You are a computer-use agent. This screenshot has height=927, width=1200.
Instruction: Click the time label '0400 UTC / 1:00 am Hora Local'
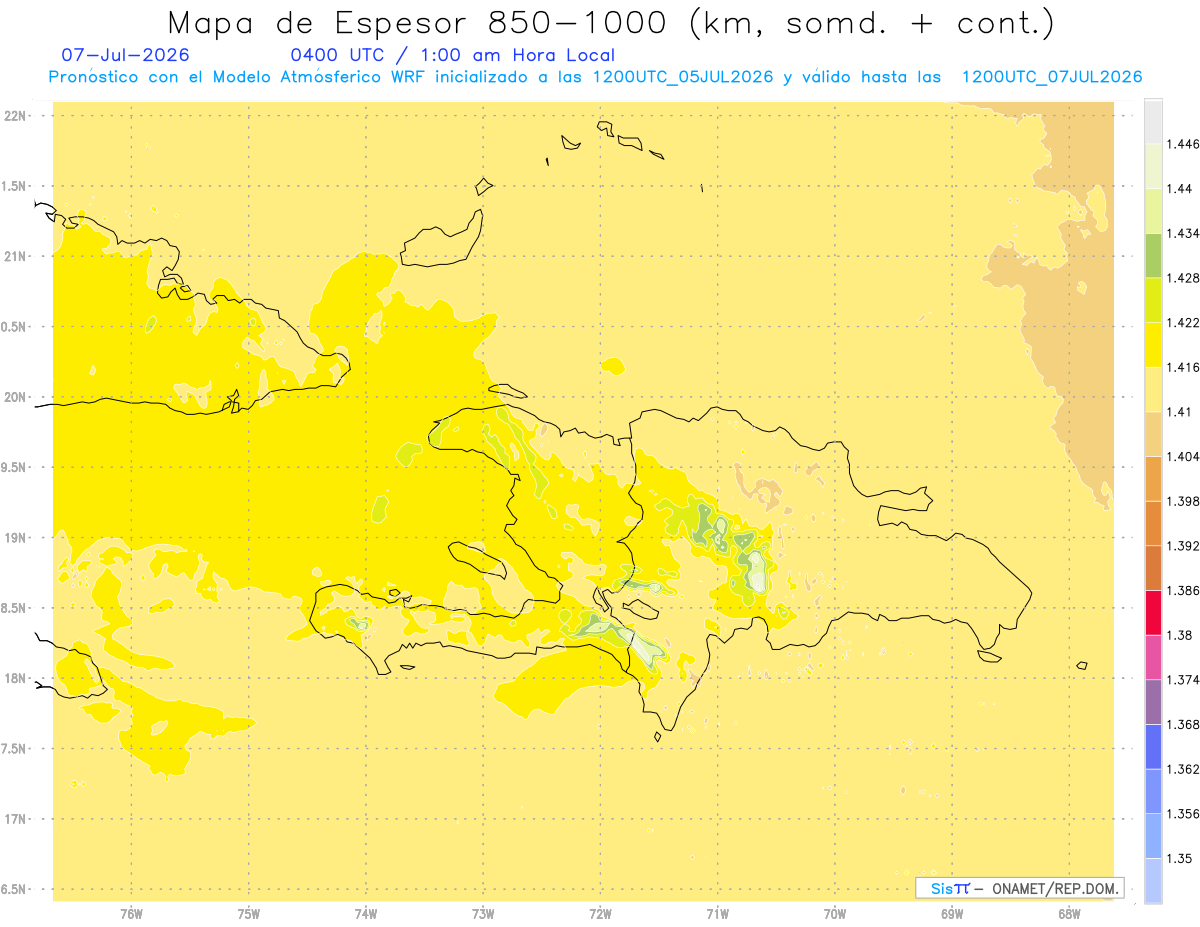(x=453, y=55)
